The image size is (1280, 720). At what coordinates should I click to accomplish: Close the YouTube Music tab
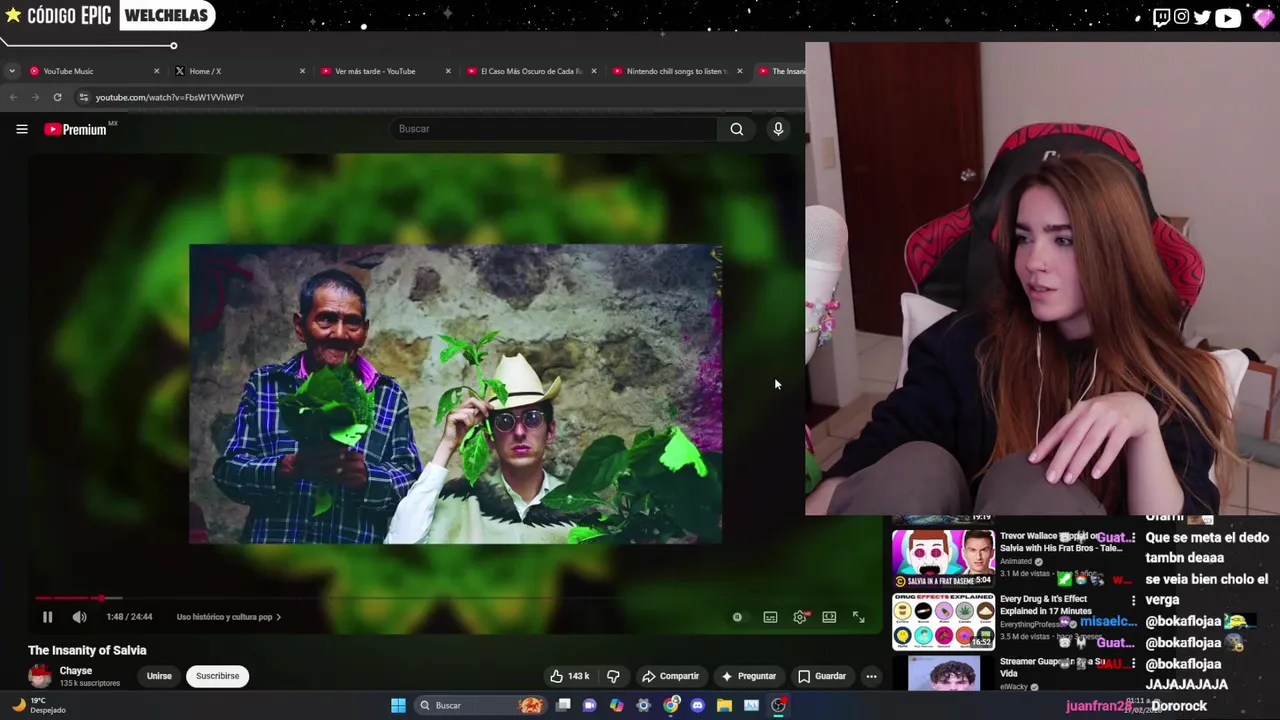point(156,71)
